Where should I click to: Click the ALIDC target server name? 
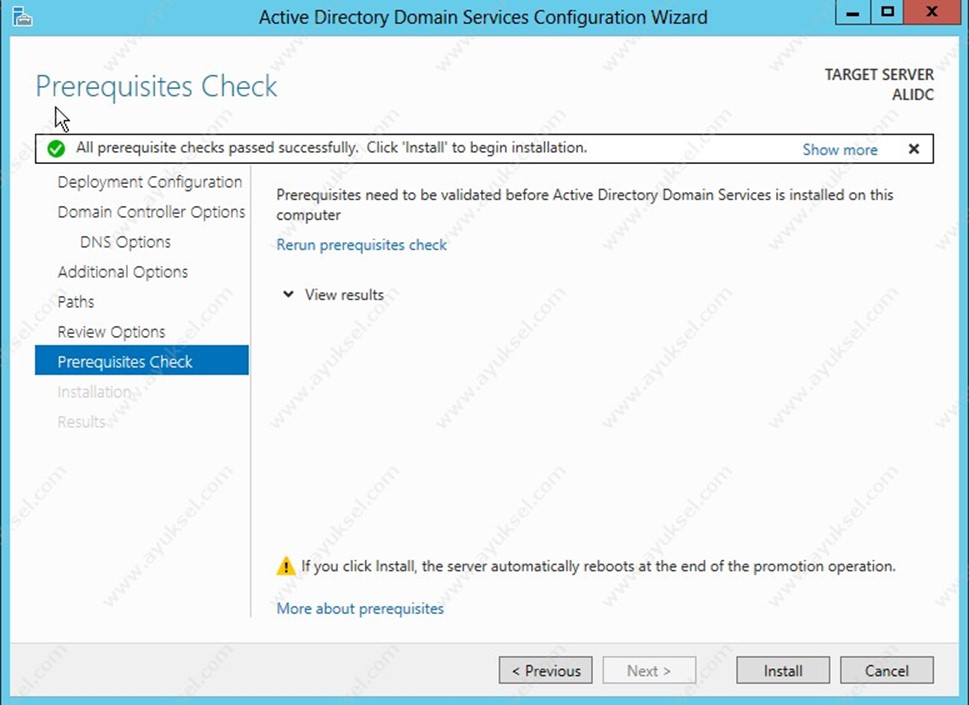913,95
